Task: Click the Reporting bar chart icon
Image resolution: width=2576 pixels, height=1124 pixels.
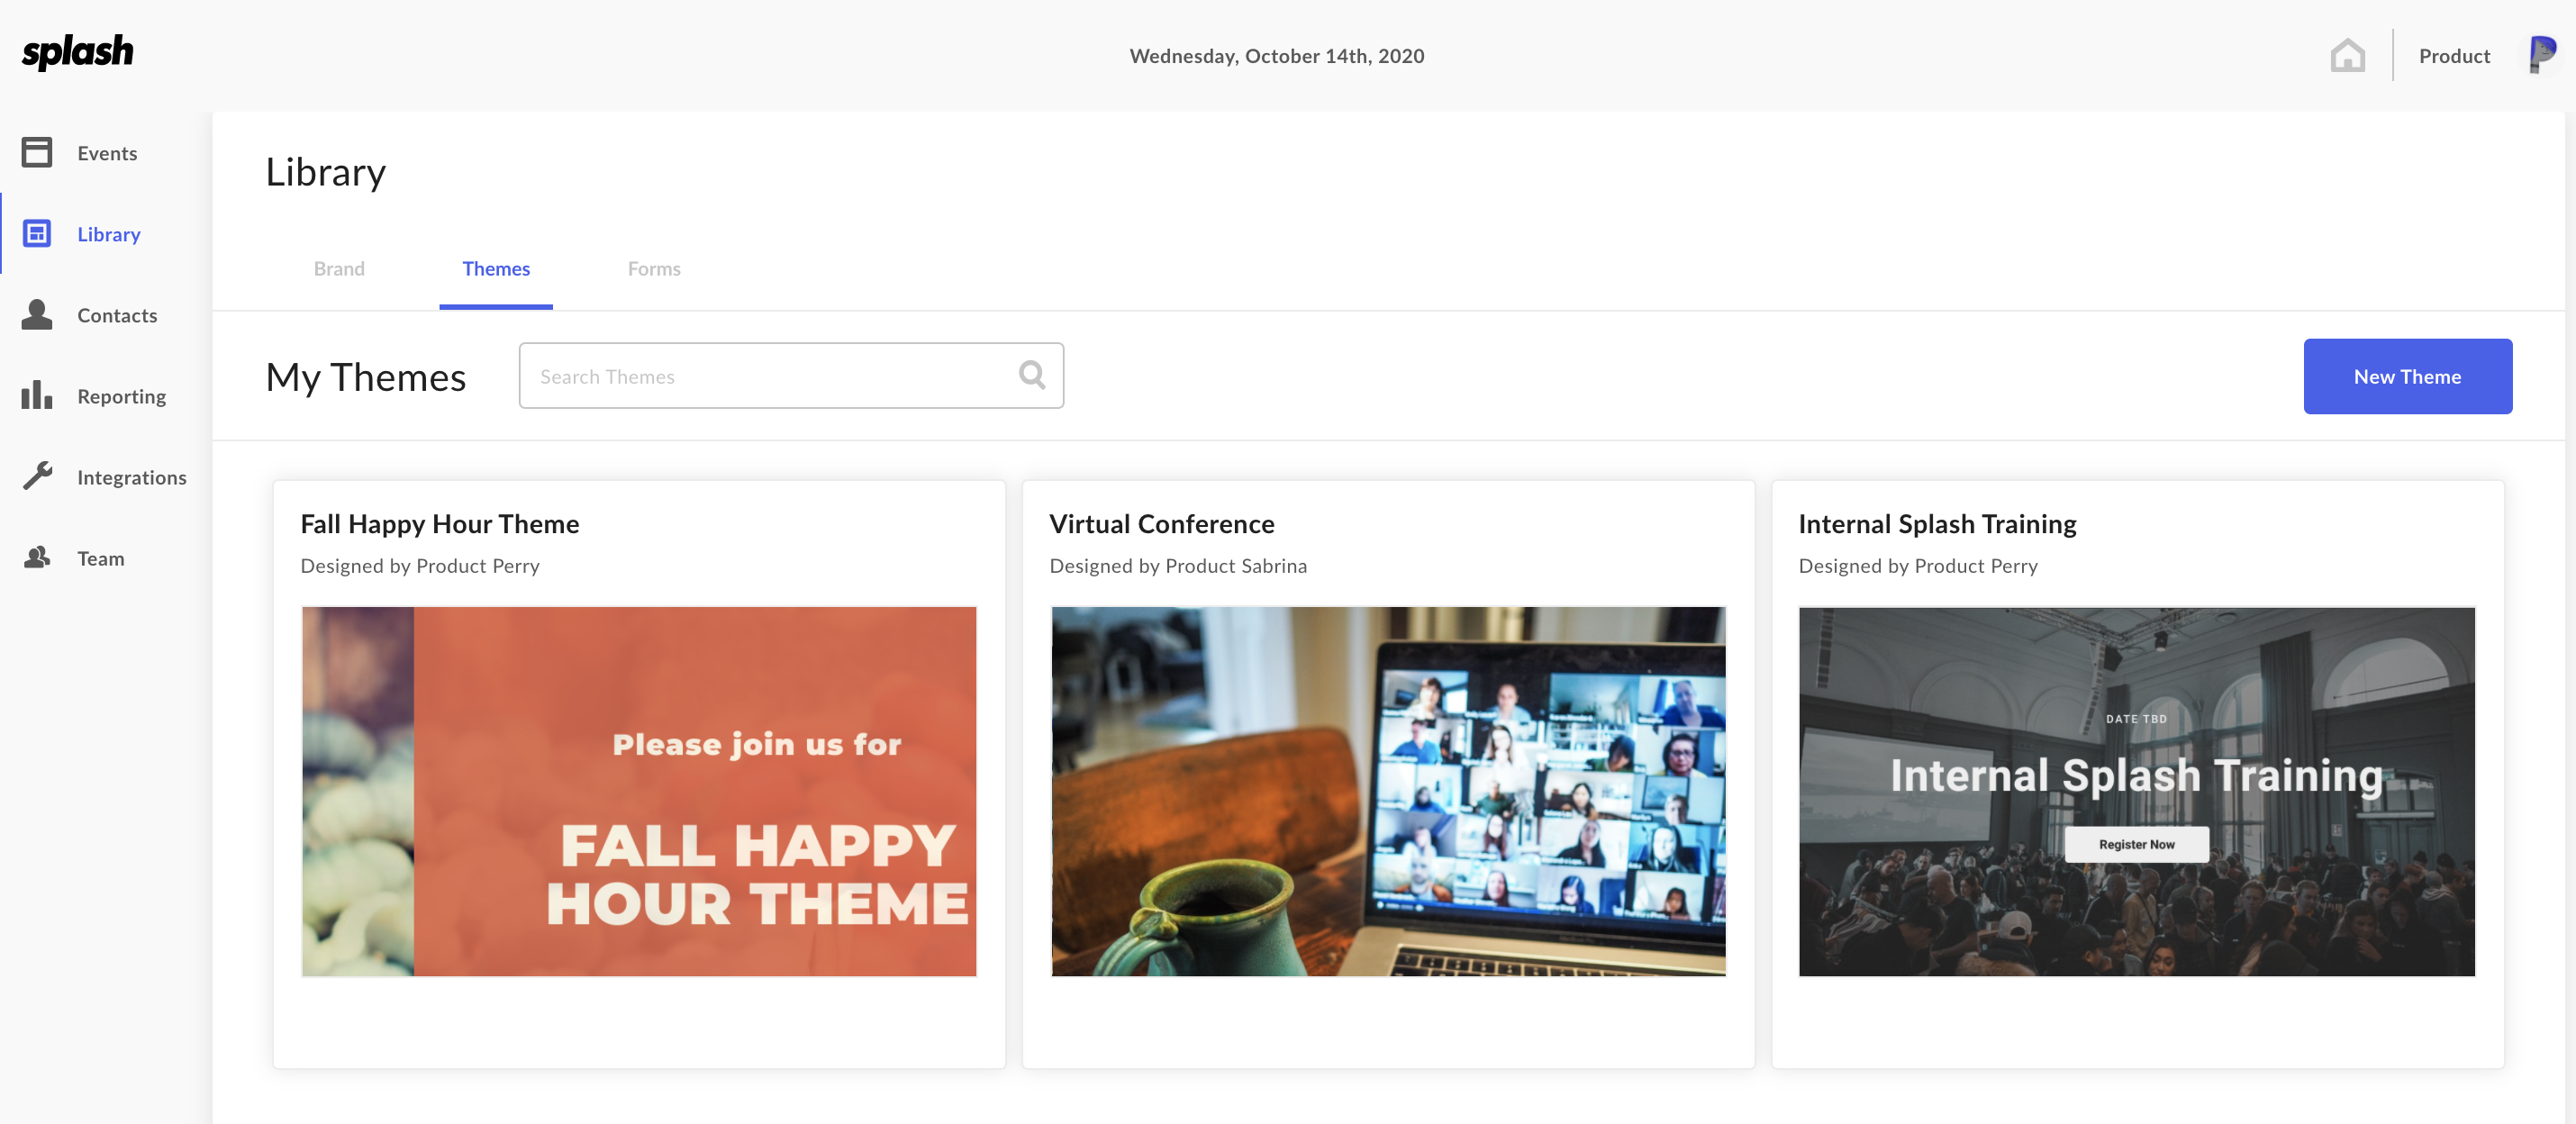Action: 37,395
